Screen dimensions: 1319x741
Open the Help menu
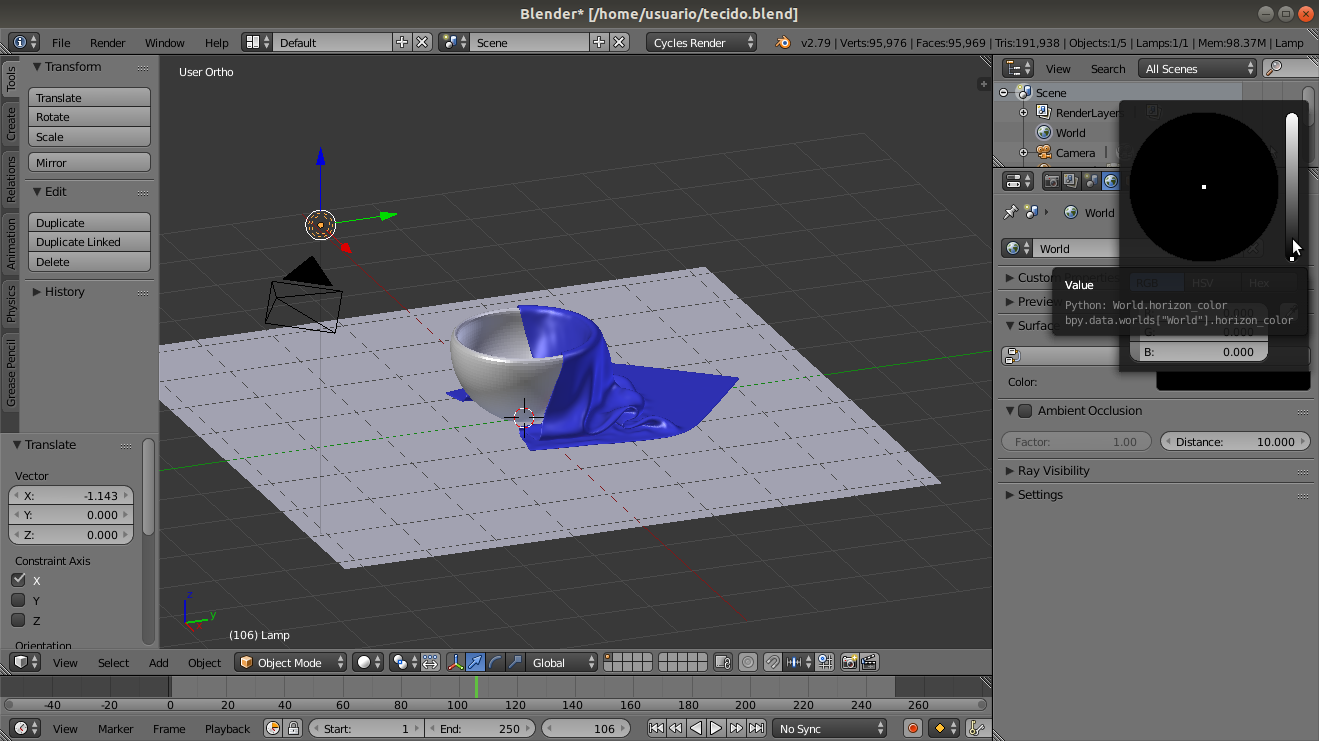(217, 42)
